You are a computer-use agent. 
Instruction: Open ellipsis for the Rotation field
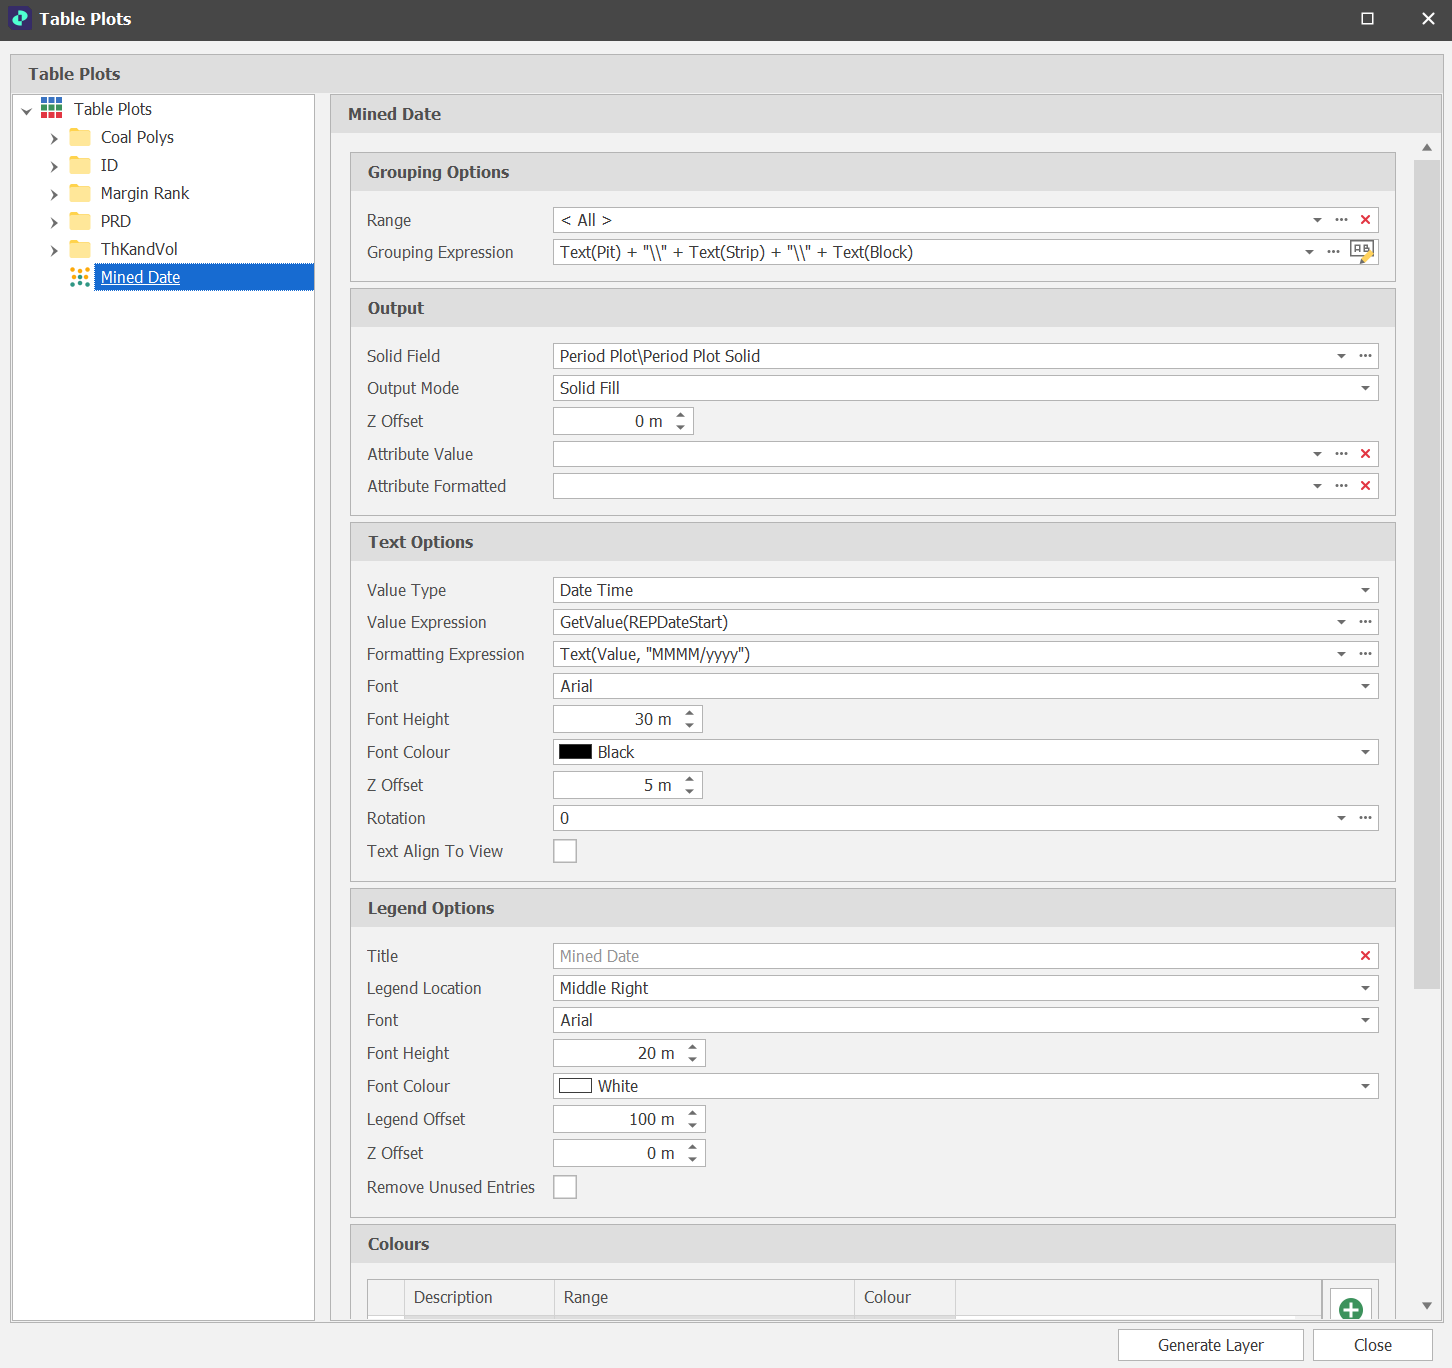pyautogui.click(x=1365, y=818)
